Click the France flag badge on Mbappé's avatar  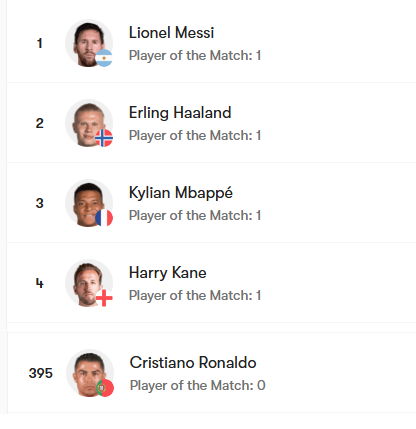[x=104, y=218]
